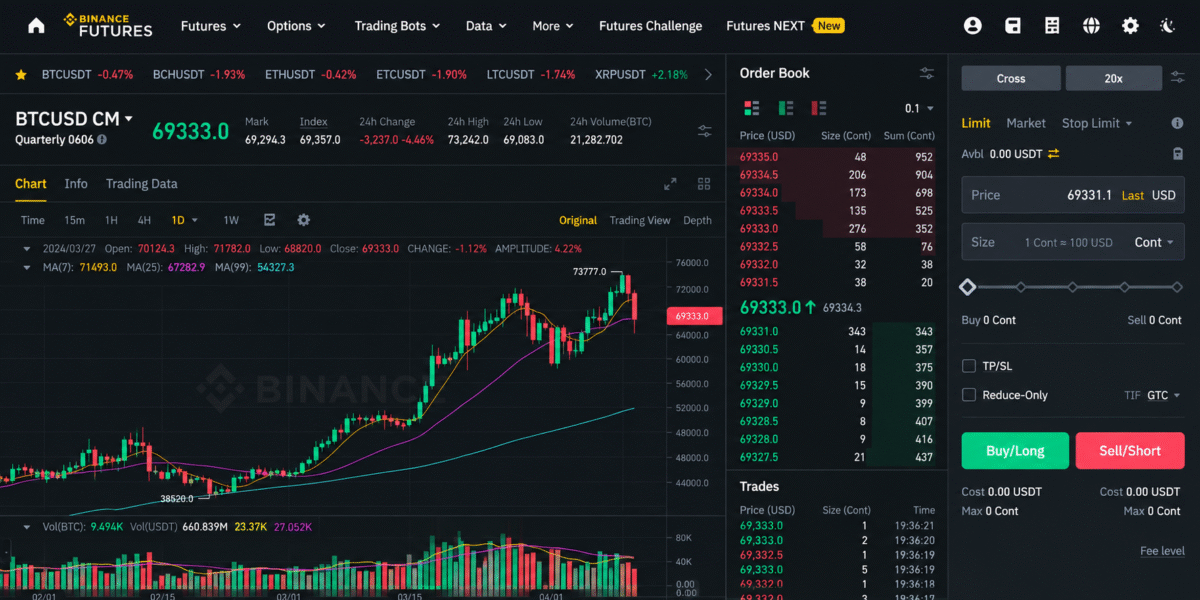Open the More dropdown menu
The width and height of the screenshot is (1200, 600).
click(x=553, y=26)
